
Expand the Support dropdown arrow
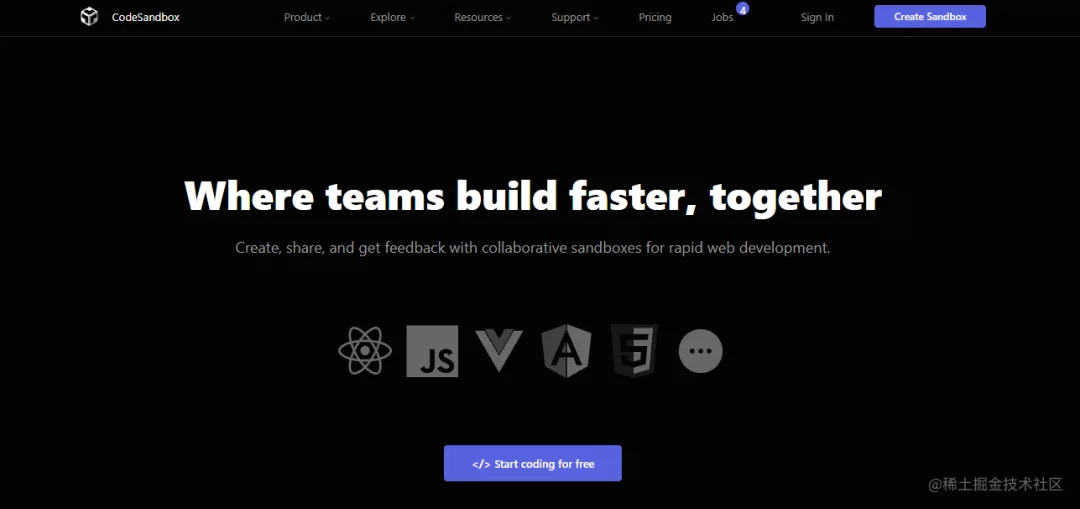point(596,19)
